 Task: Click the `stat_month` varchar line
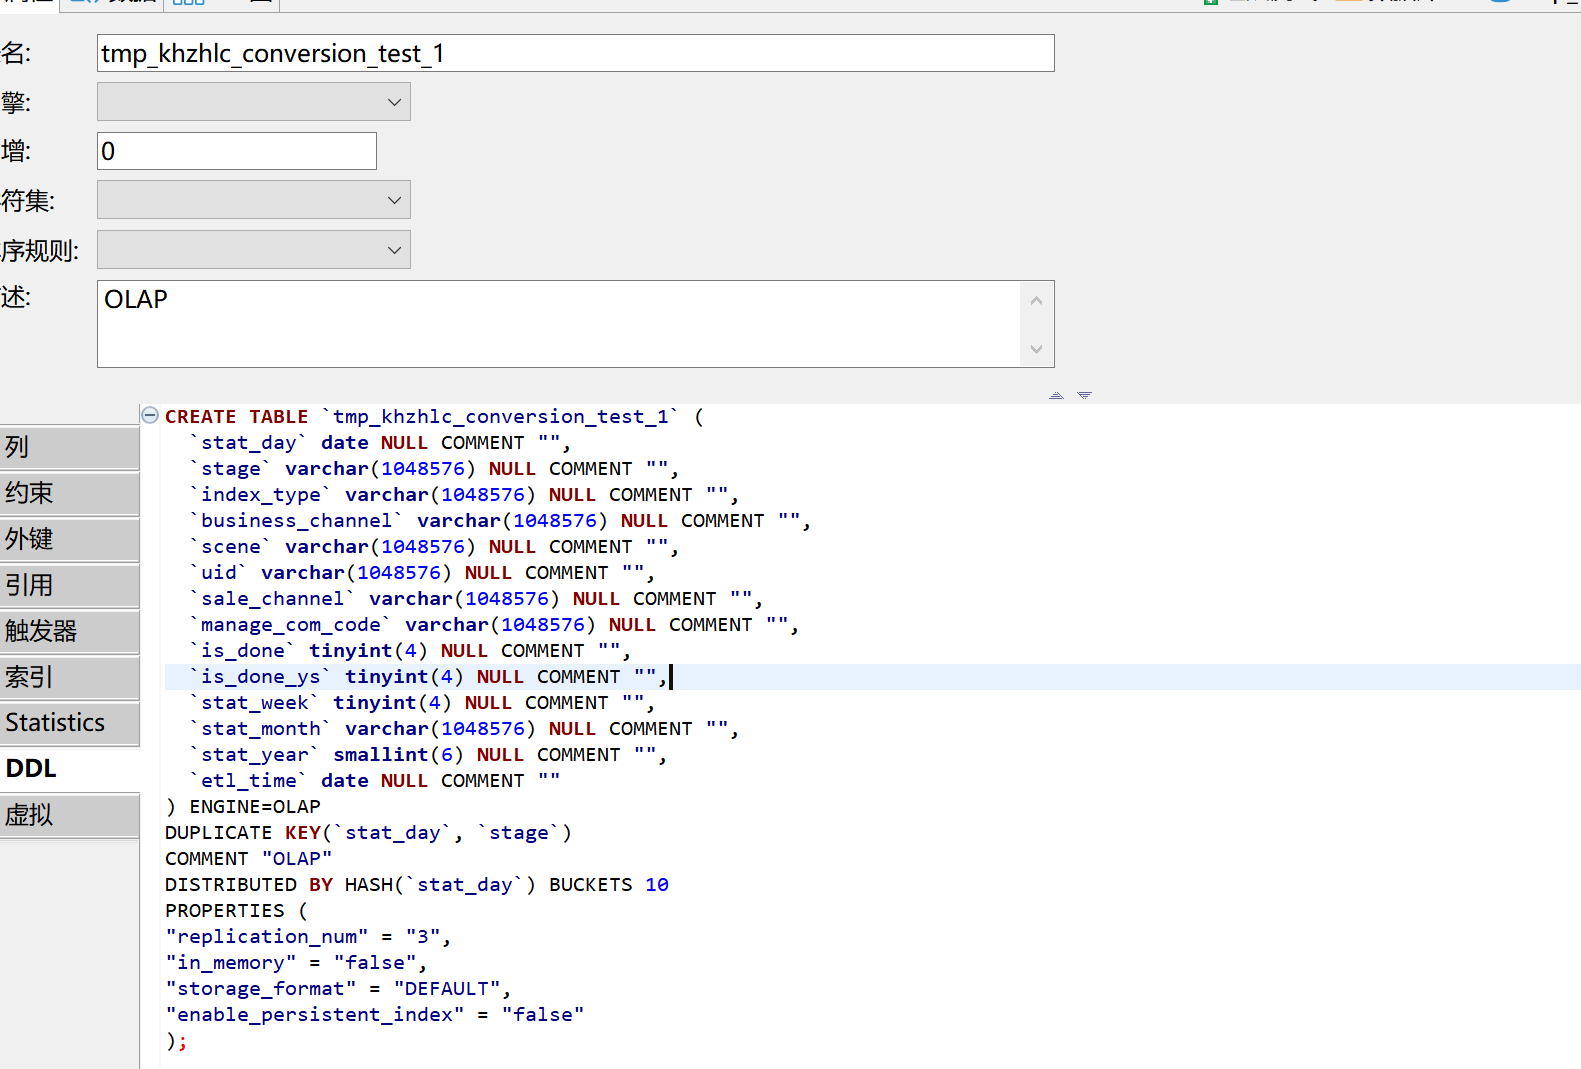tap(464, 729)
